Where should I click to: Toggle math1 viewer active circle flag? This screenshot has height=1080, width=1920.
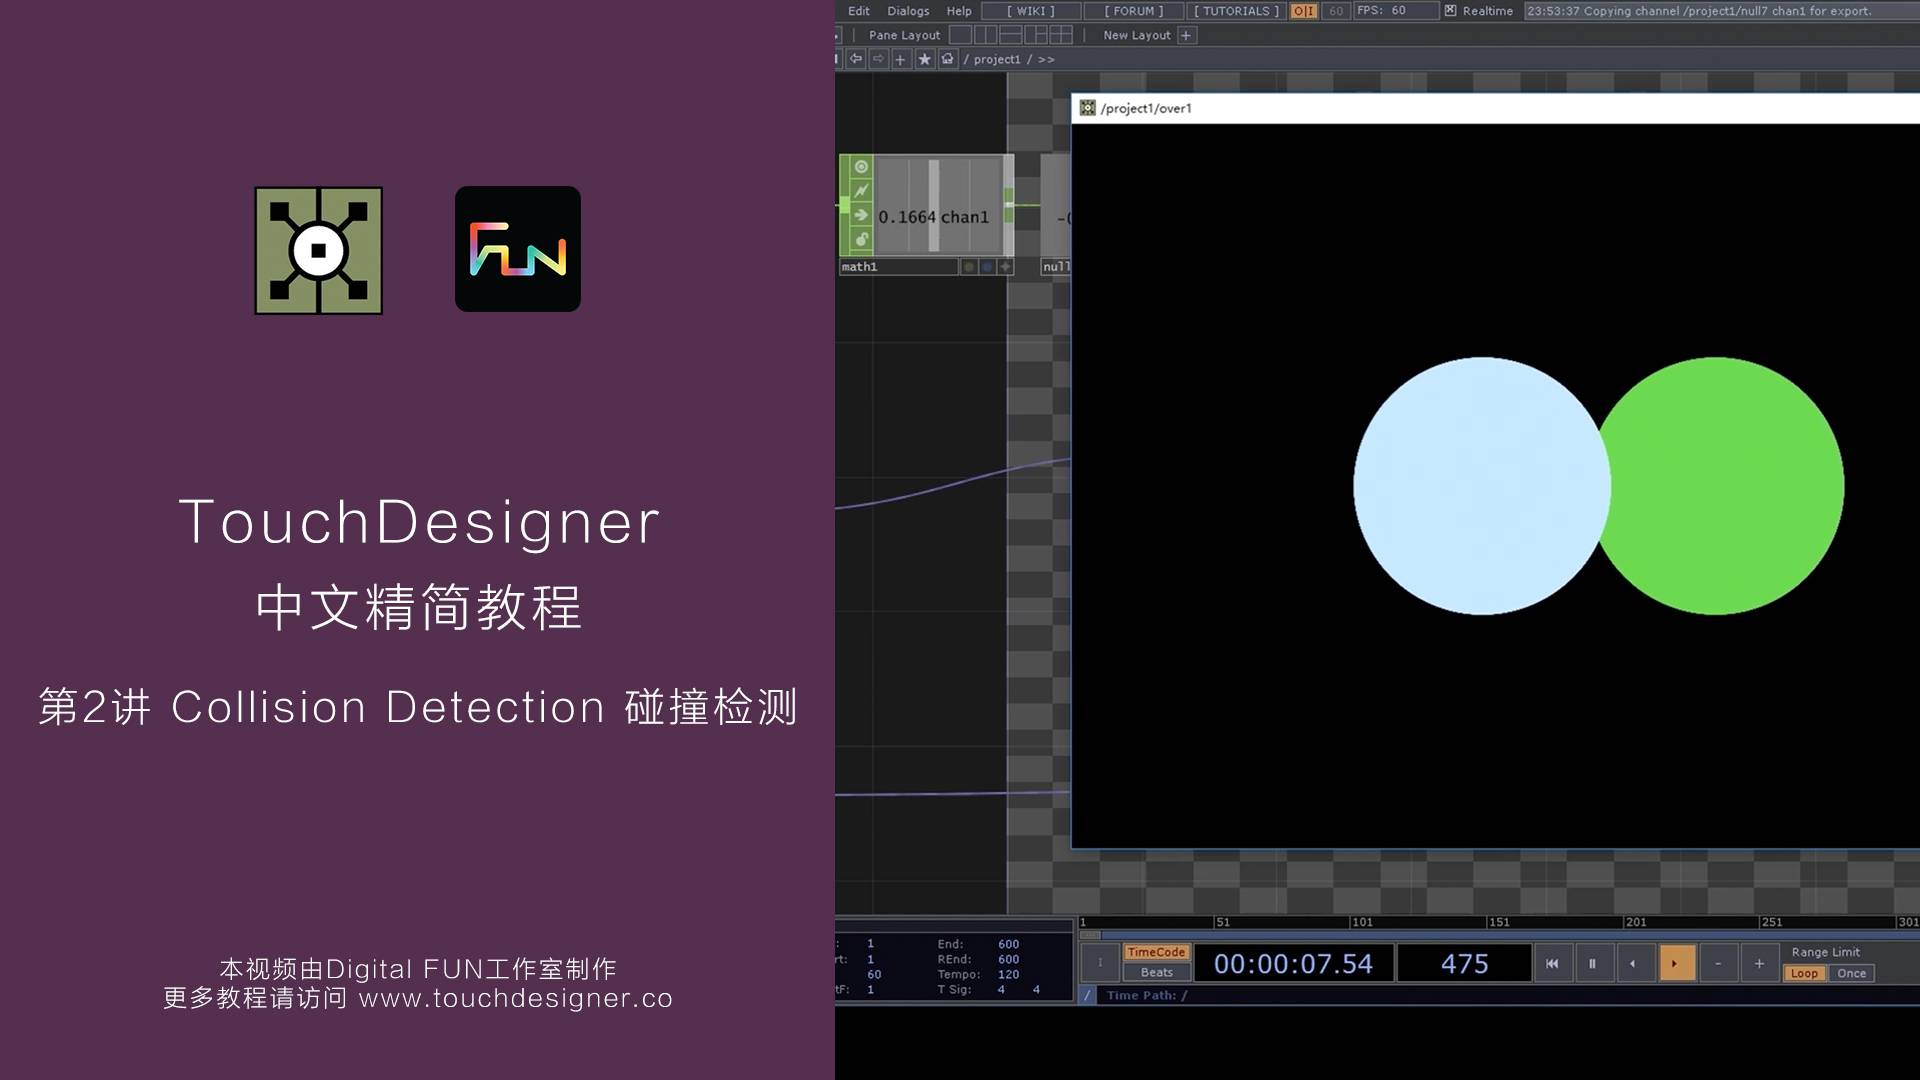tap(861, 167)
